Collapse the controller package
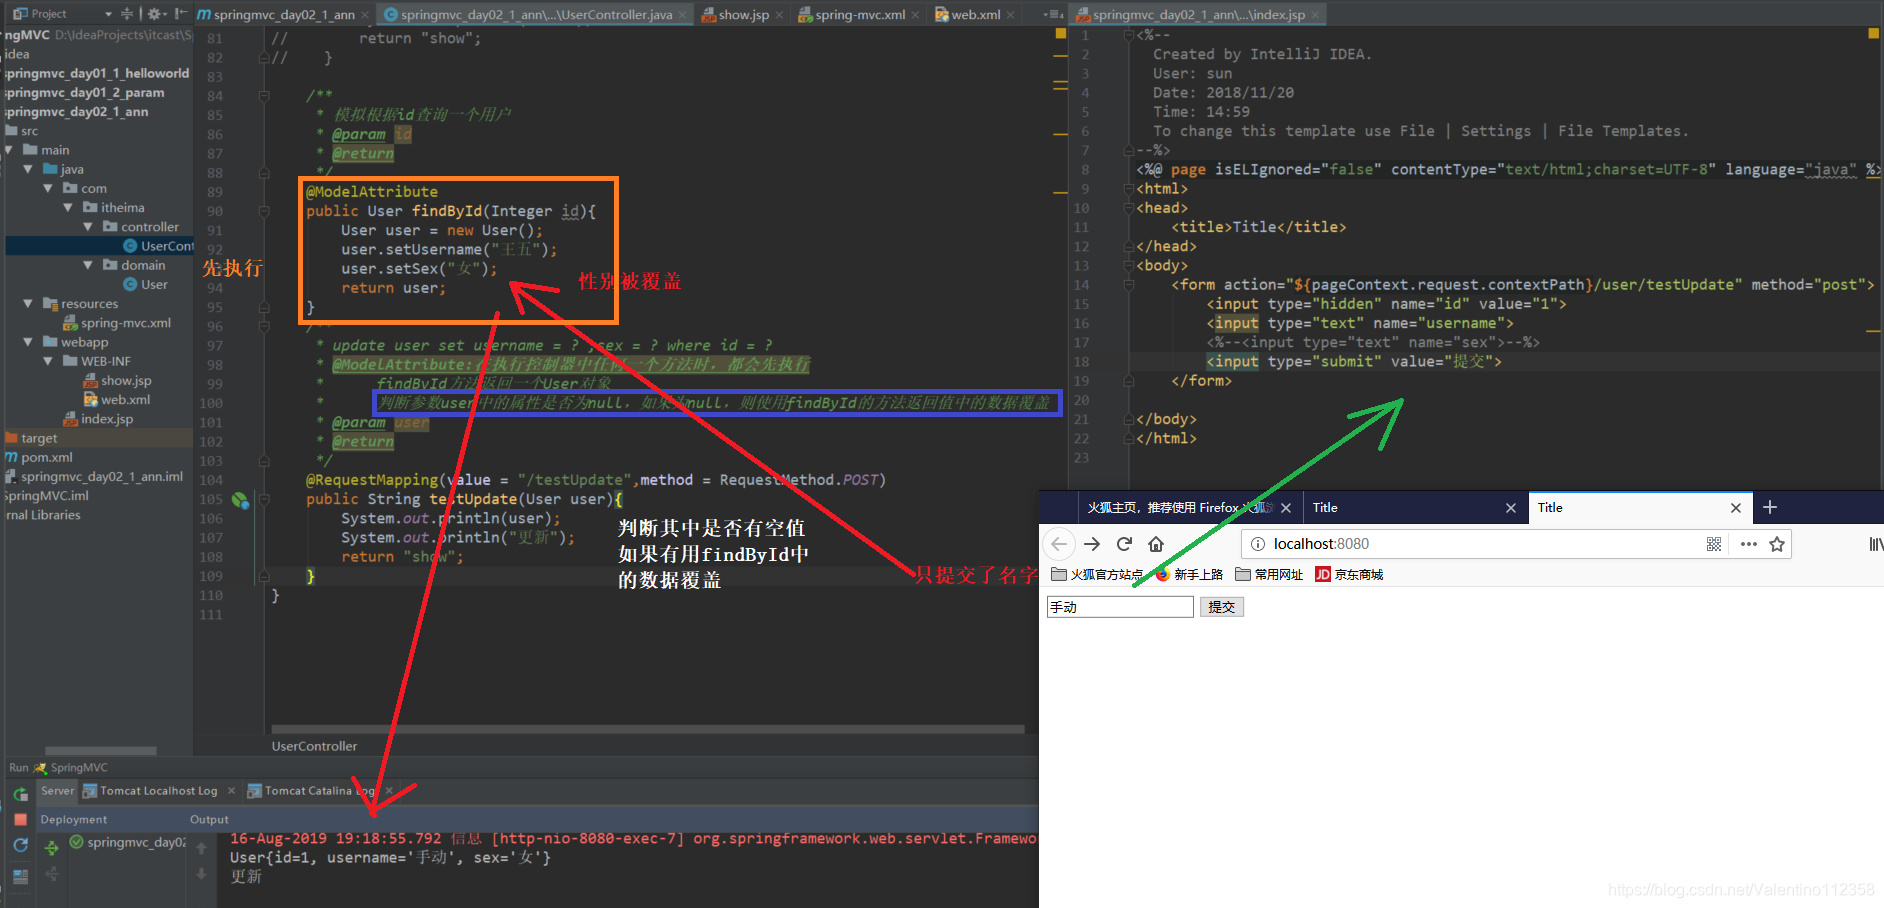 tap(88, 227)
